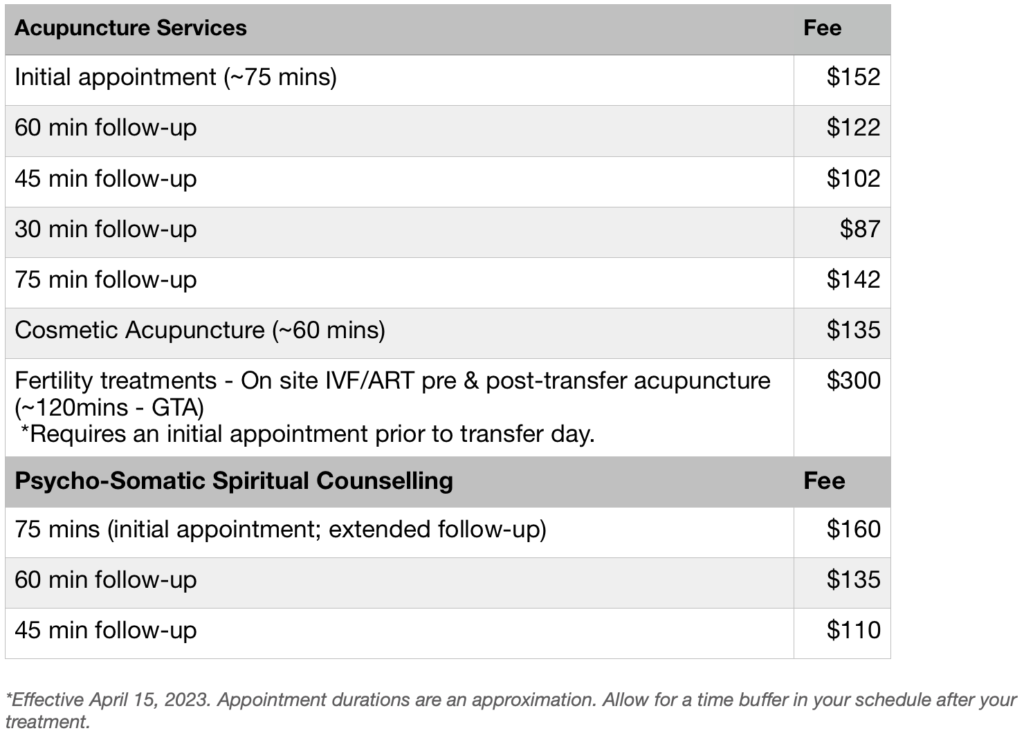Click the Acupuncture Services table header
The width and height of the screenshot is (1024, 751).
tap(130, 28)
